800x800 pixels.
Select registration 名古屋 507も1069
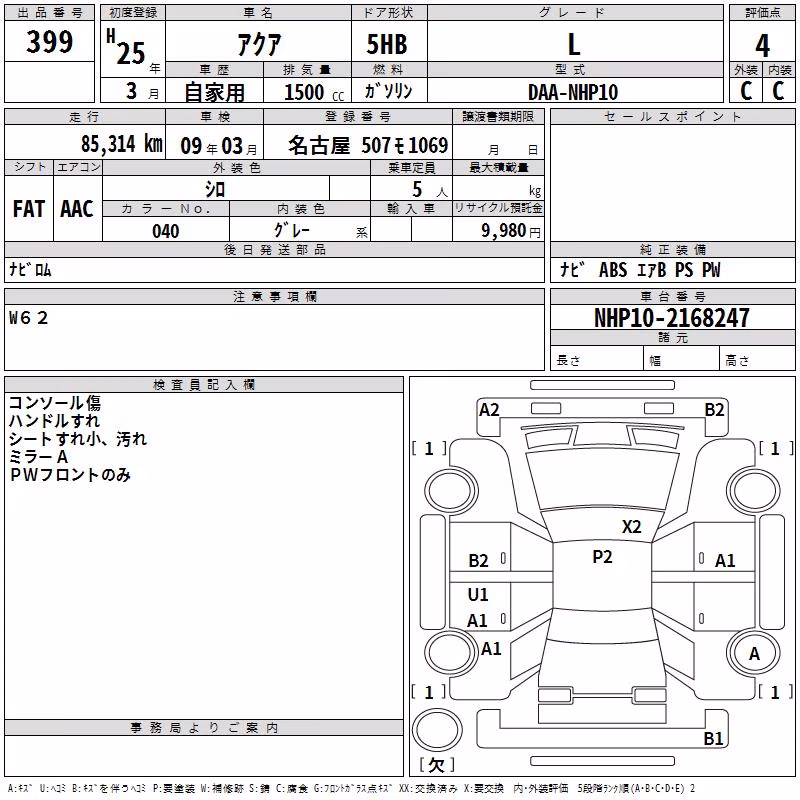368,145
